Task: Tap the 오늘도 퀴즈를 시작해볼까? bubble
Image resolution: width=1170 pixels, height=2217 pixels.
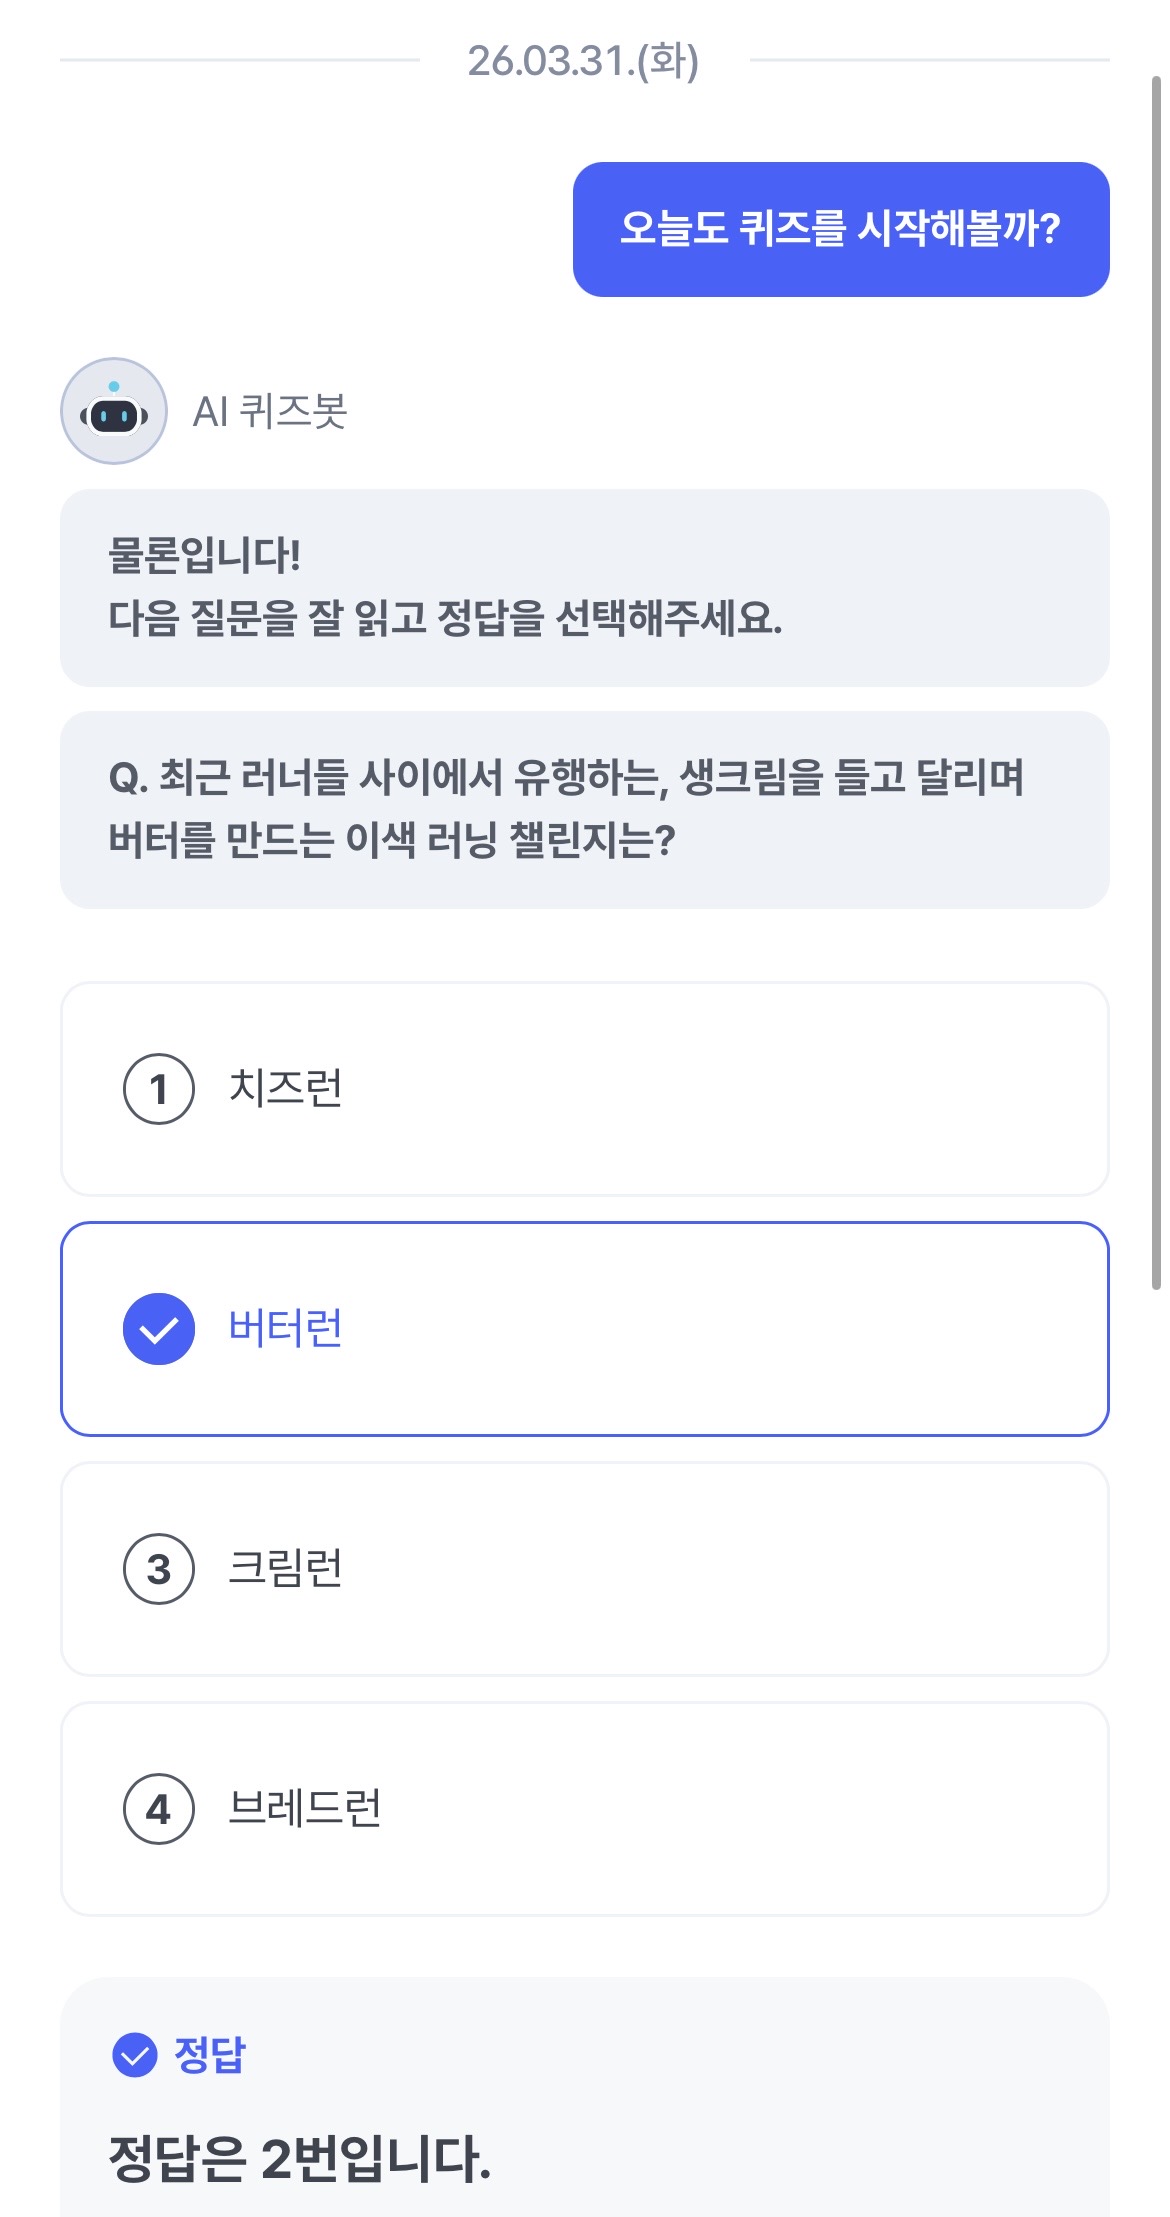Action: tap(840, 229)
